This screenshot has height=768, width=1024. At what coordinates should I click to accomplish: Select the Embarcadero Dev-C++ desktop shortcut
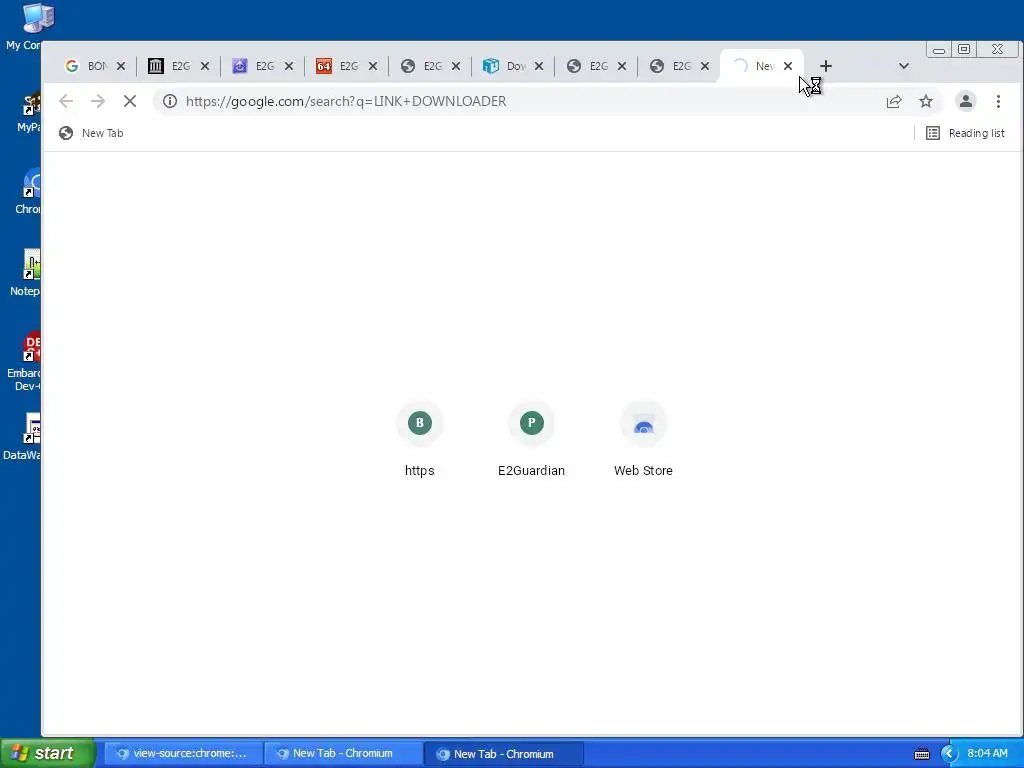click(x=24, y=362)
